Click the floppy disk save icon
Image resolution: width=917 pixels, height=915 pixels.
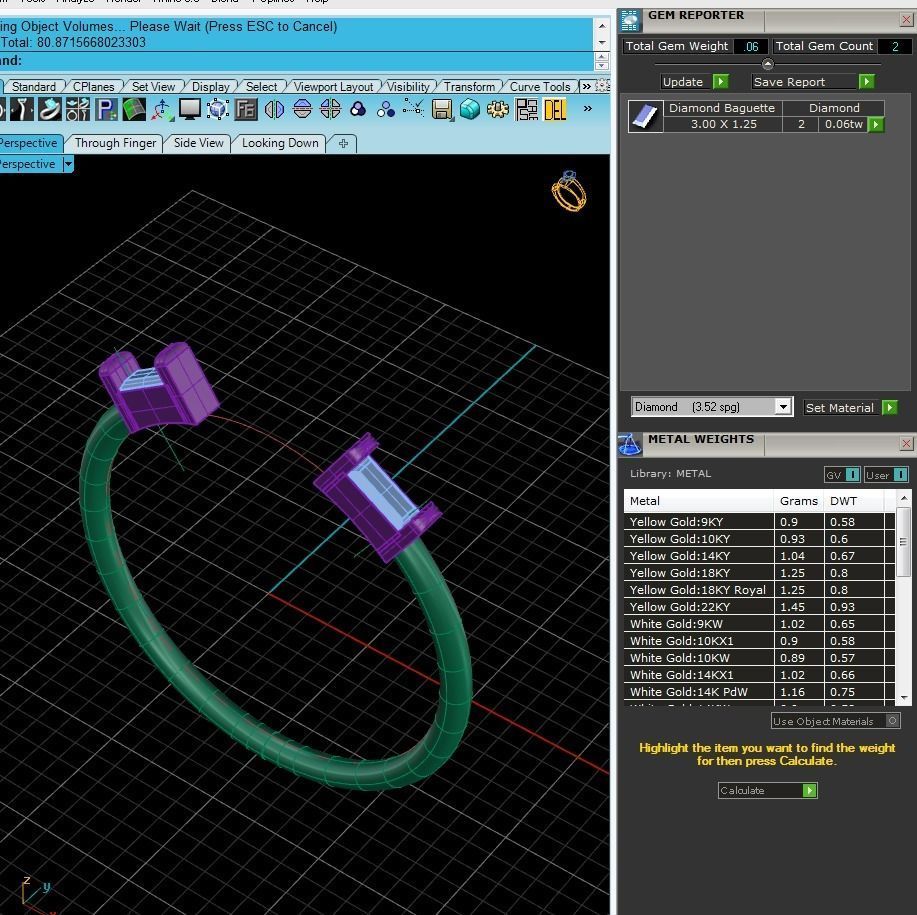tap(442, 109)
